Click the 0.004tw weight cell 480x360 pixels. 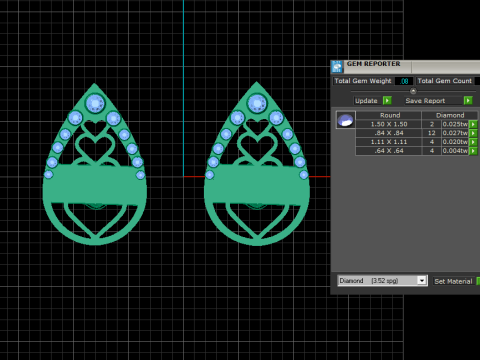pos(455,151)
